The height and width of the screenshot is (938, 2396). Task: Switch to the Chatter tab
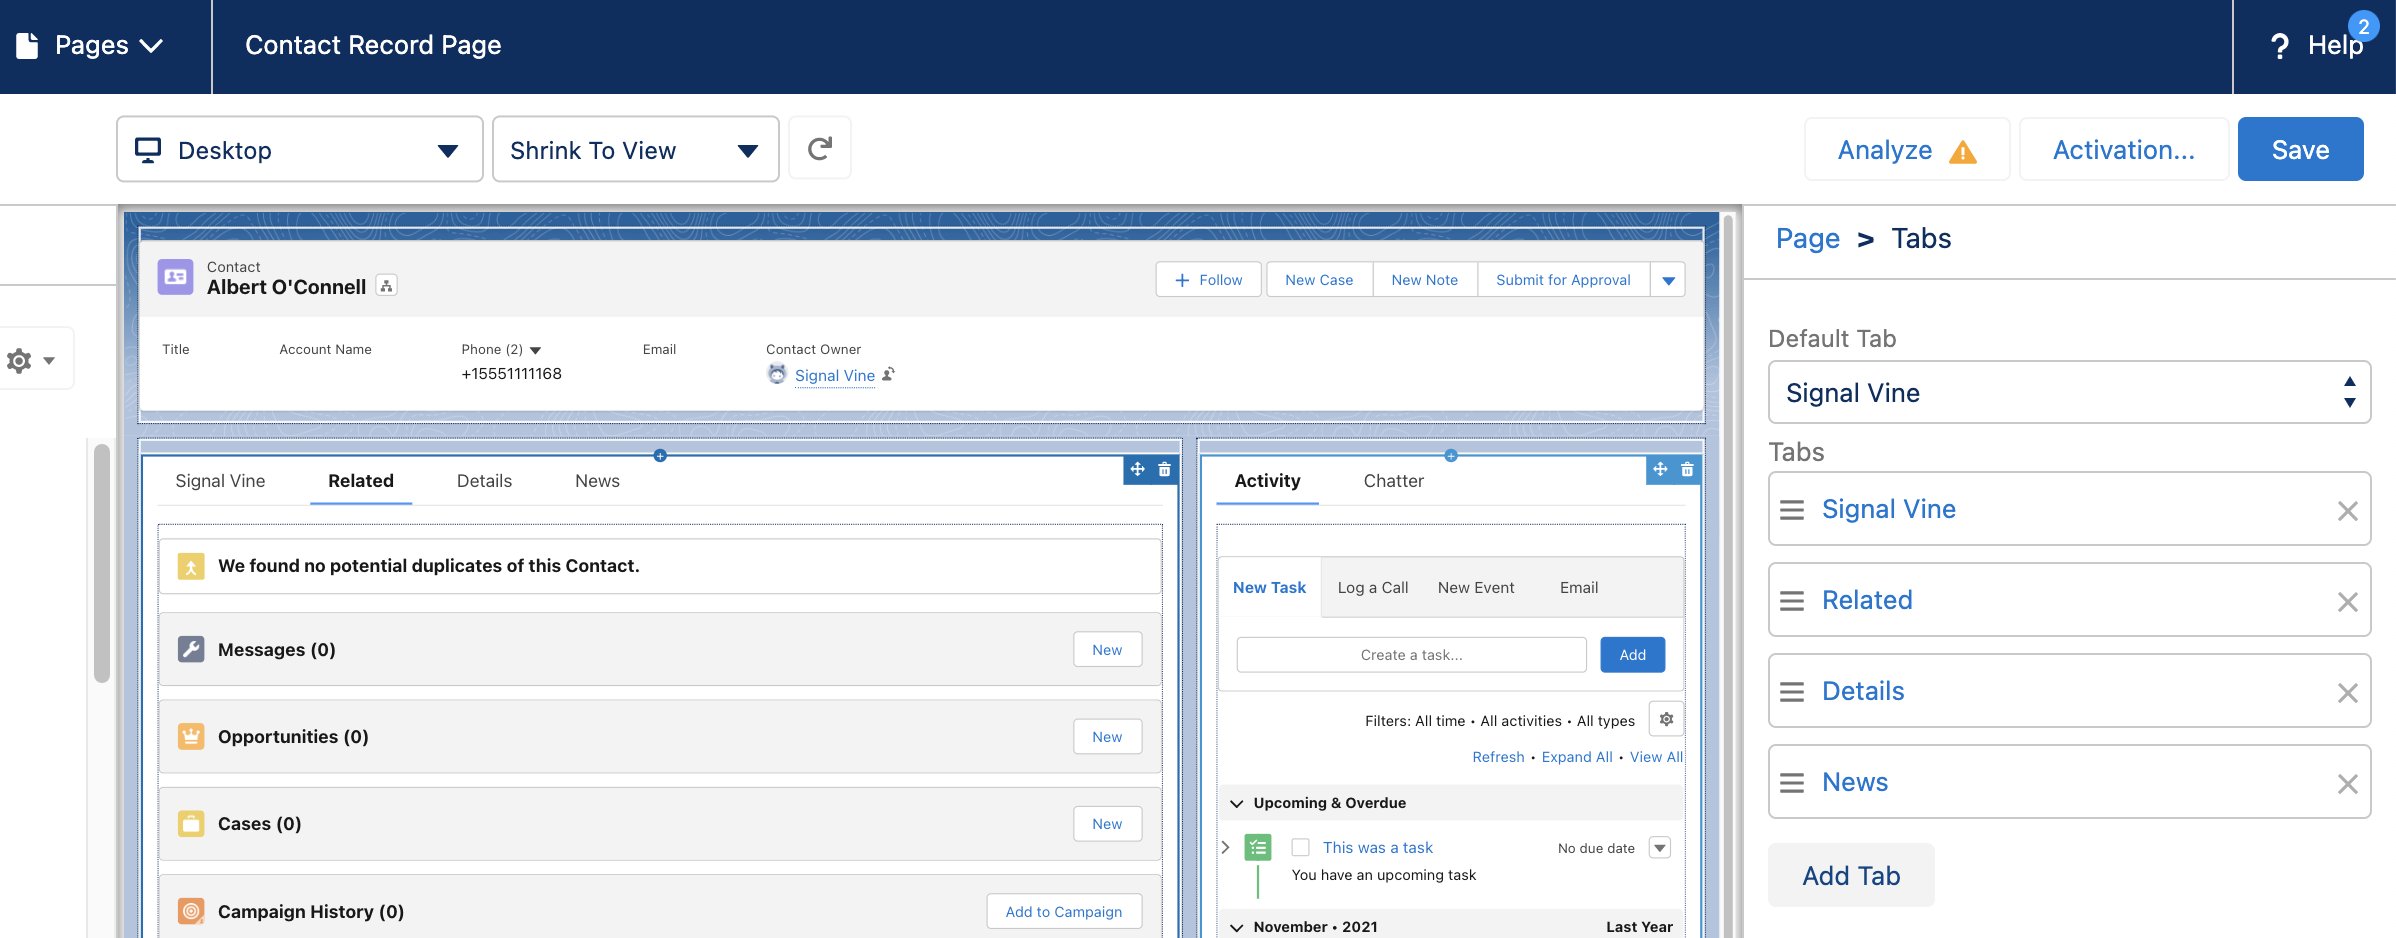coord(1393,481)
